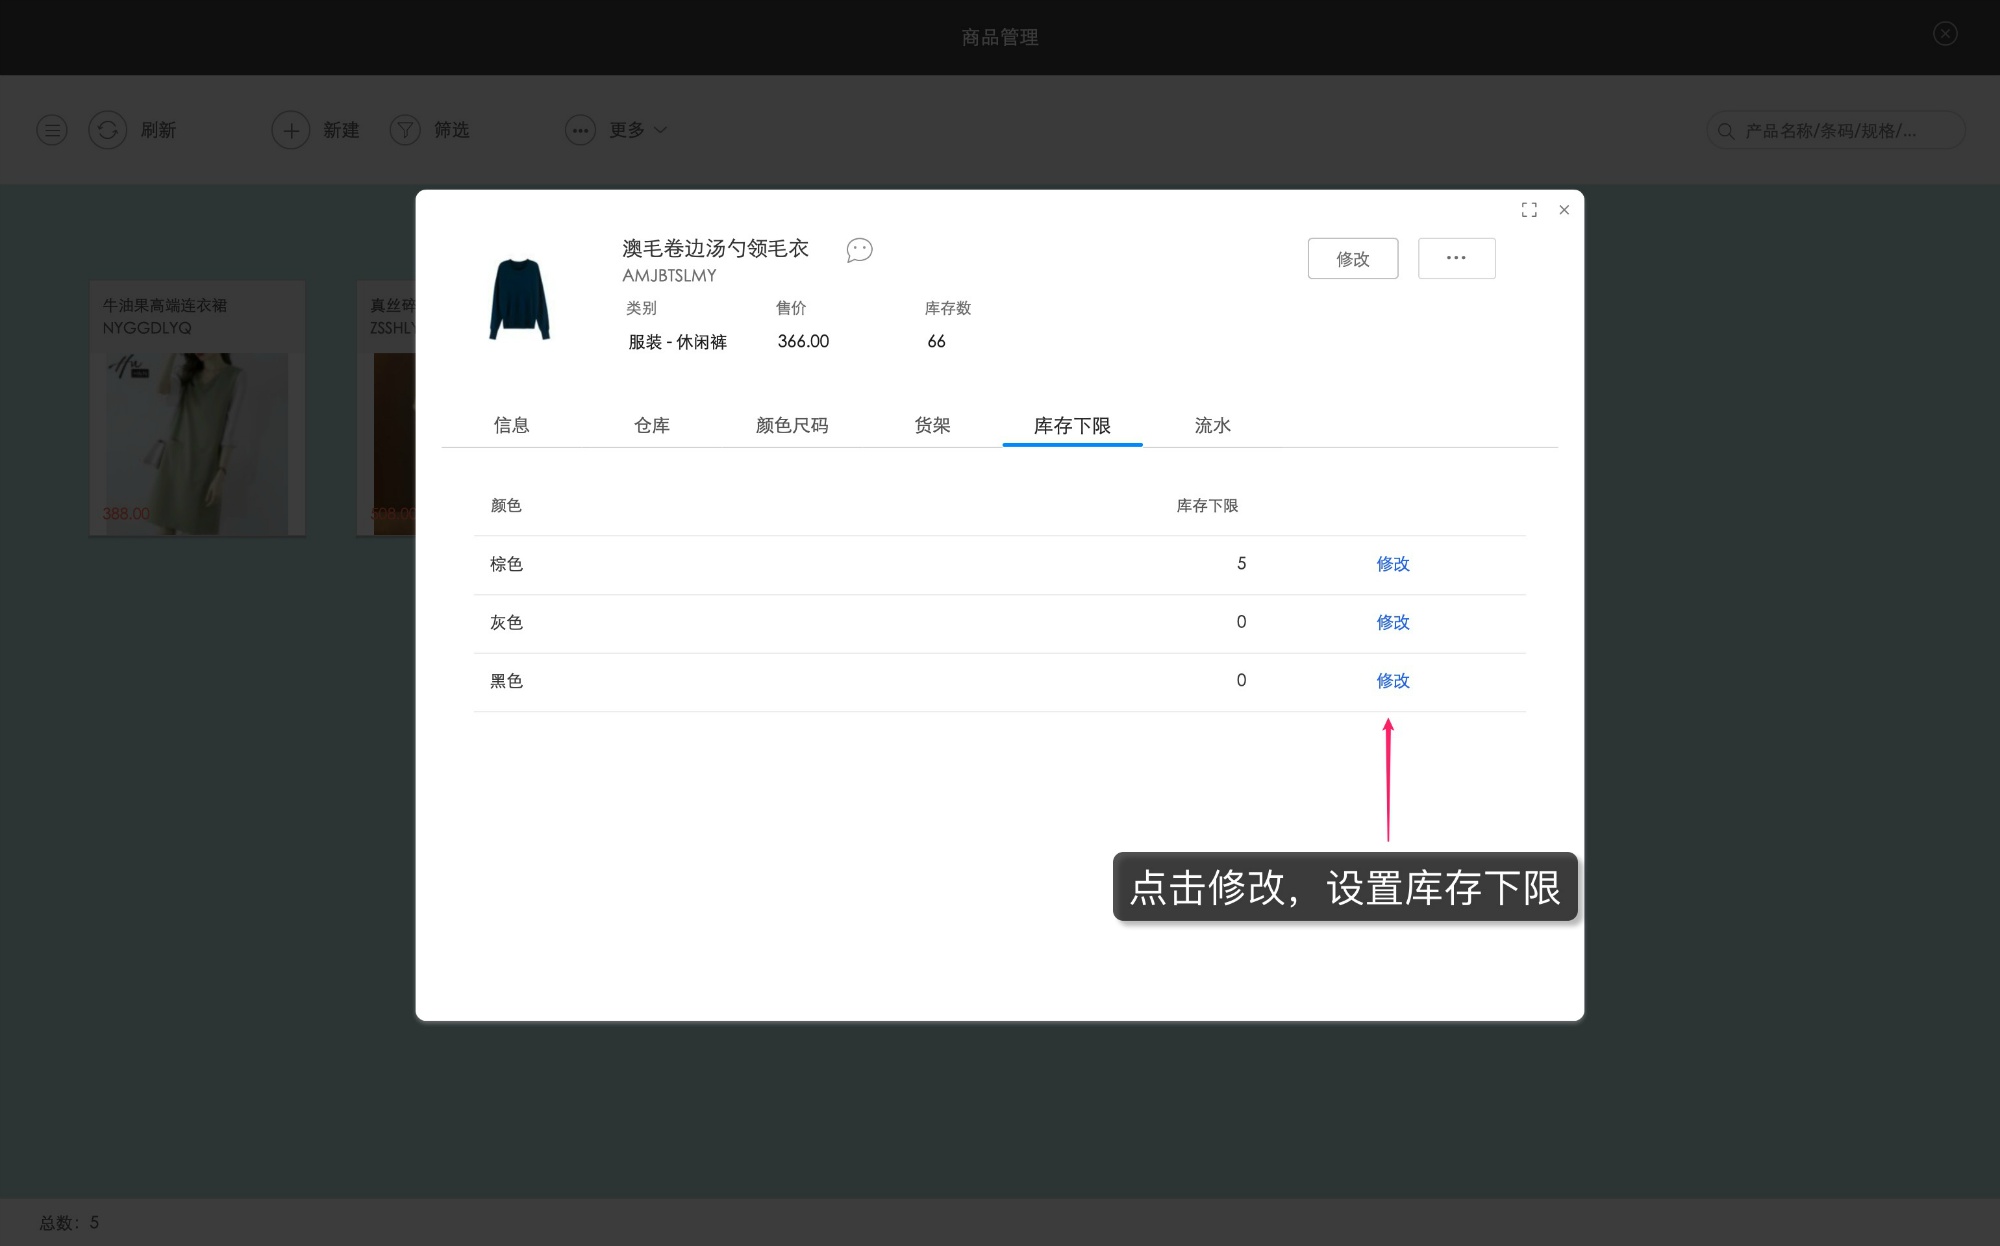Select the 棕色 color name cell
Image resolution: width=2000 pixels, height=1246 pixels.
click(506, 564)
